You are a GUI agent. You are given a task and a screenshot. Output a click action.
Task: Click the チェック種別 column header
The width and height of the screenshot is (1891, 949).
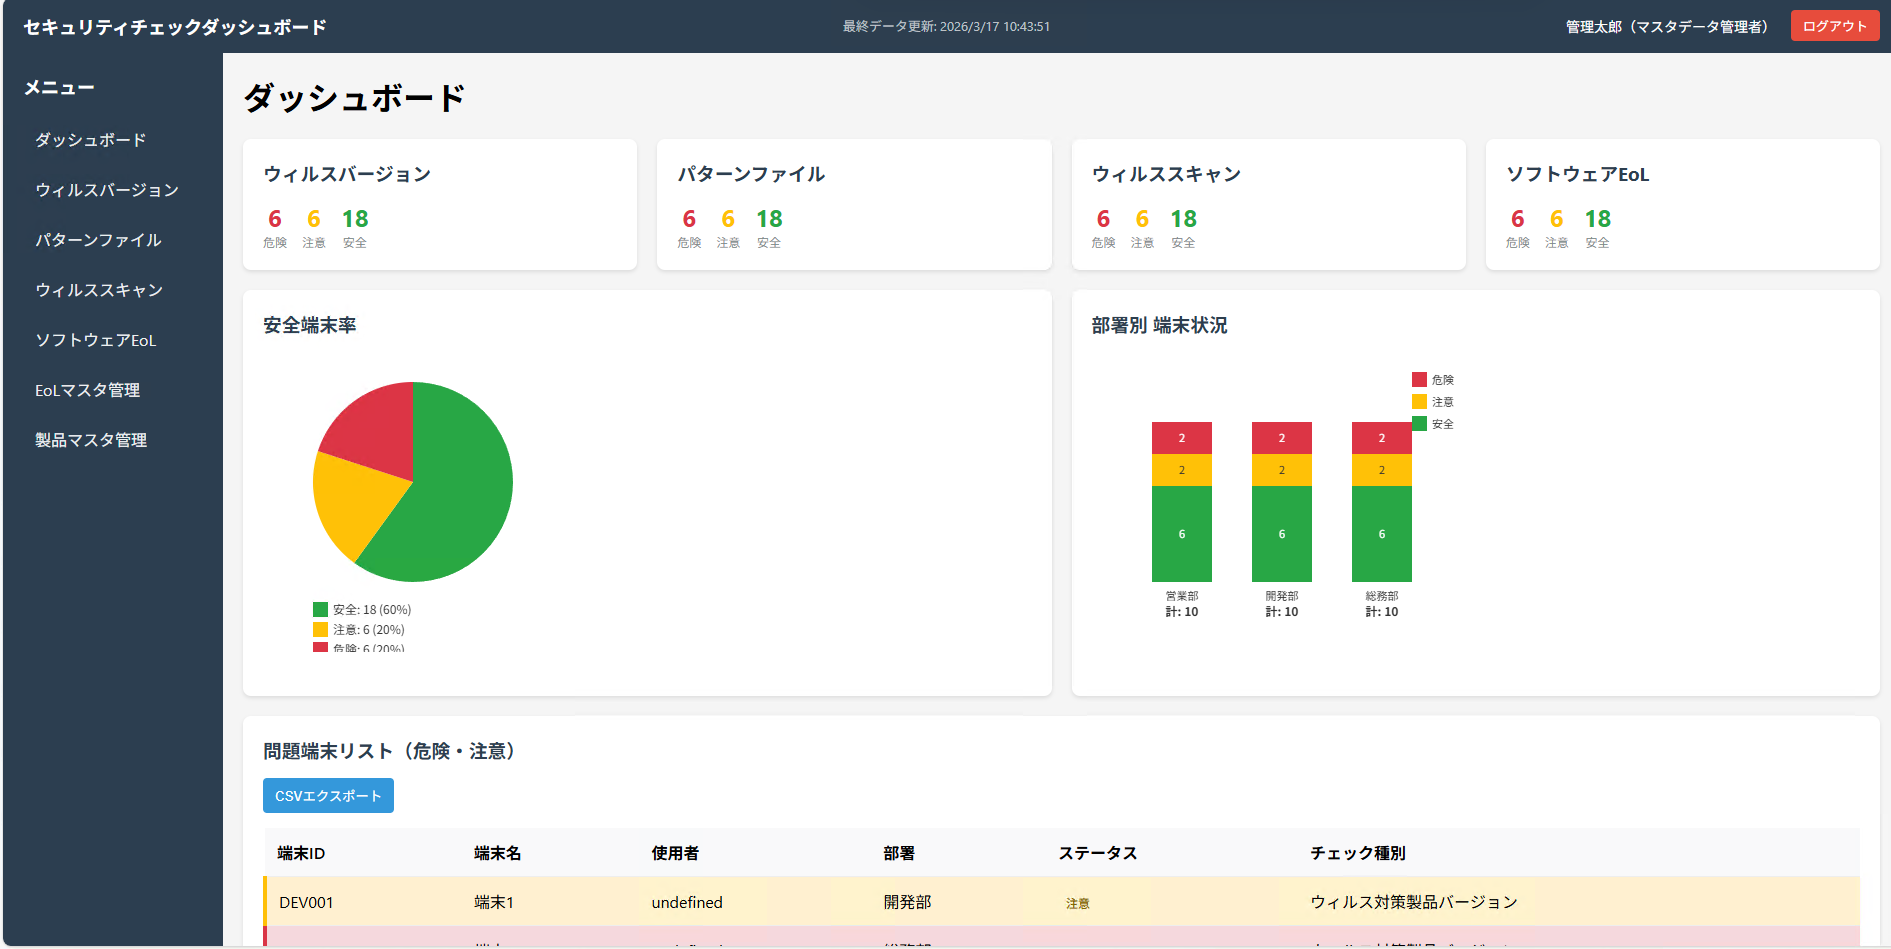pos(1358,853)
